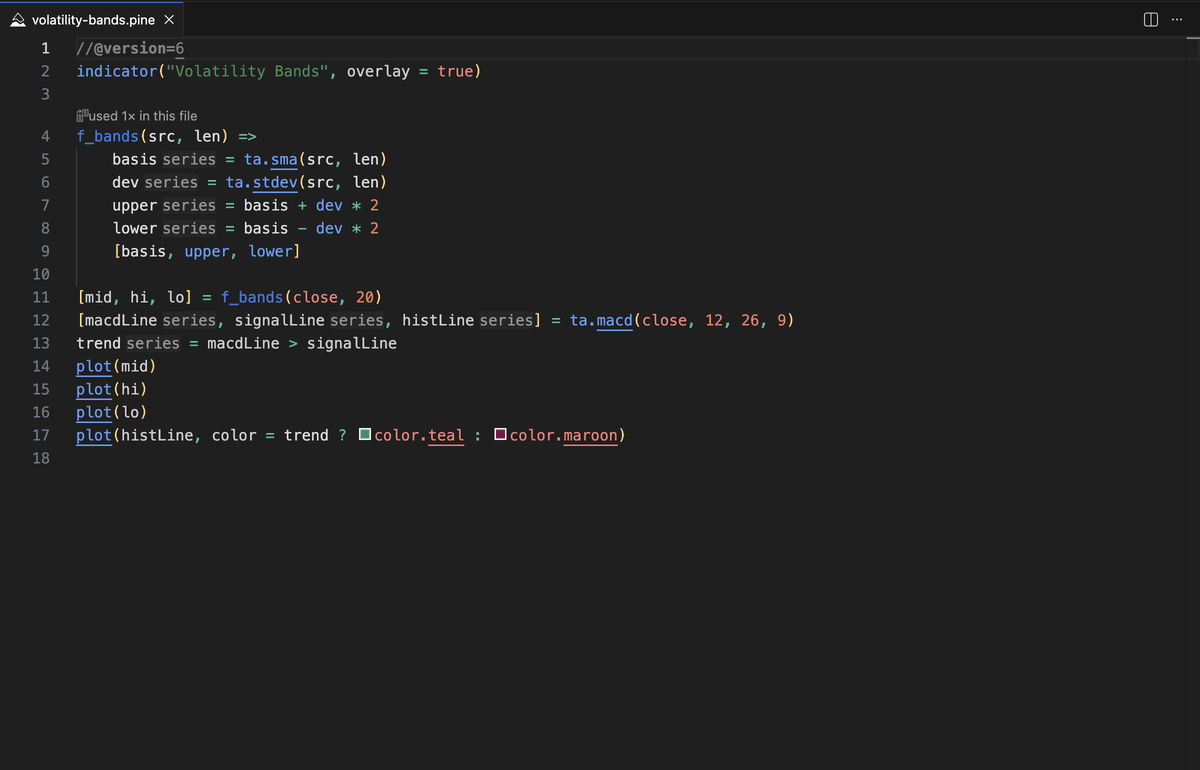Viewport: 1200px width, 770px height.
Task: Open the 'used 1× in this file' code lens
Action: click(144, 116)
